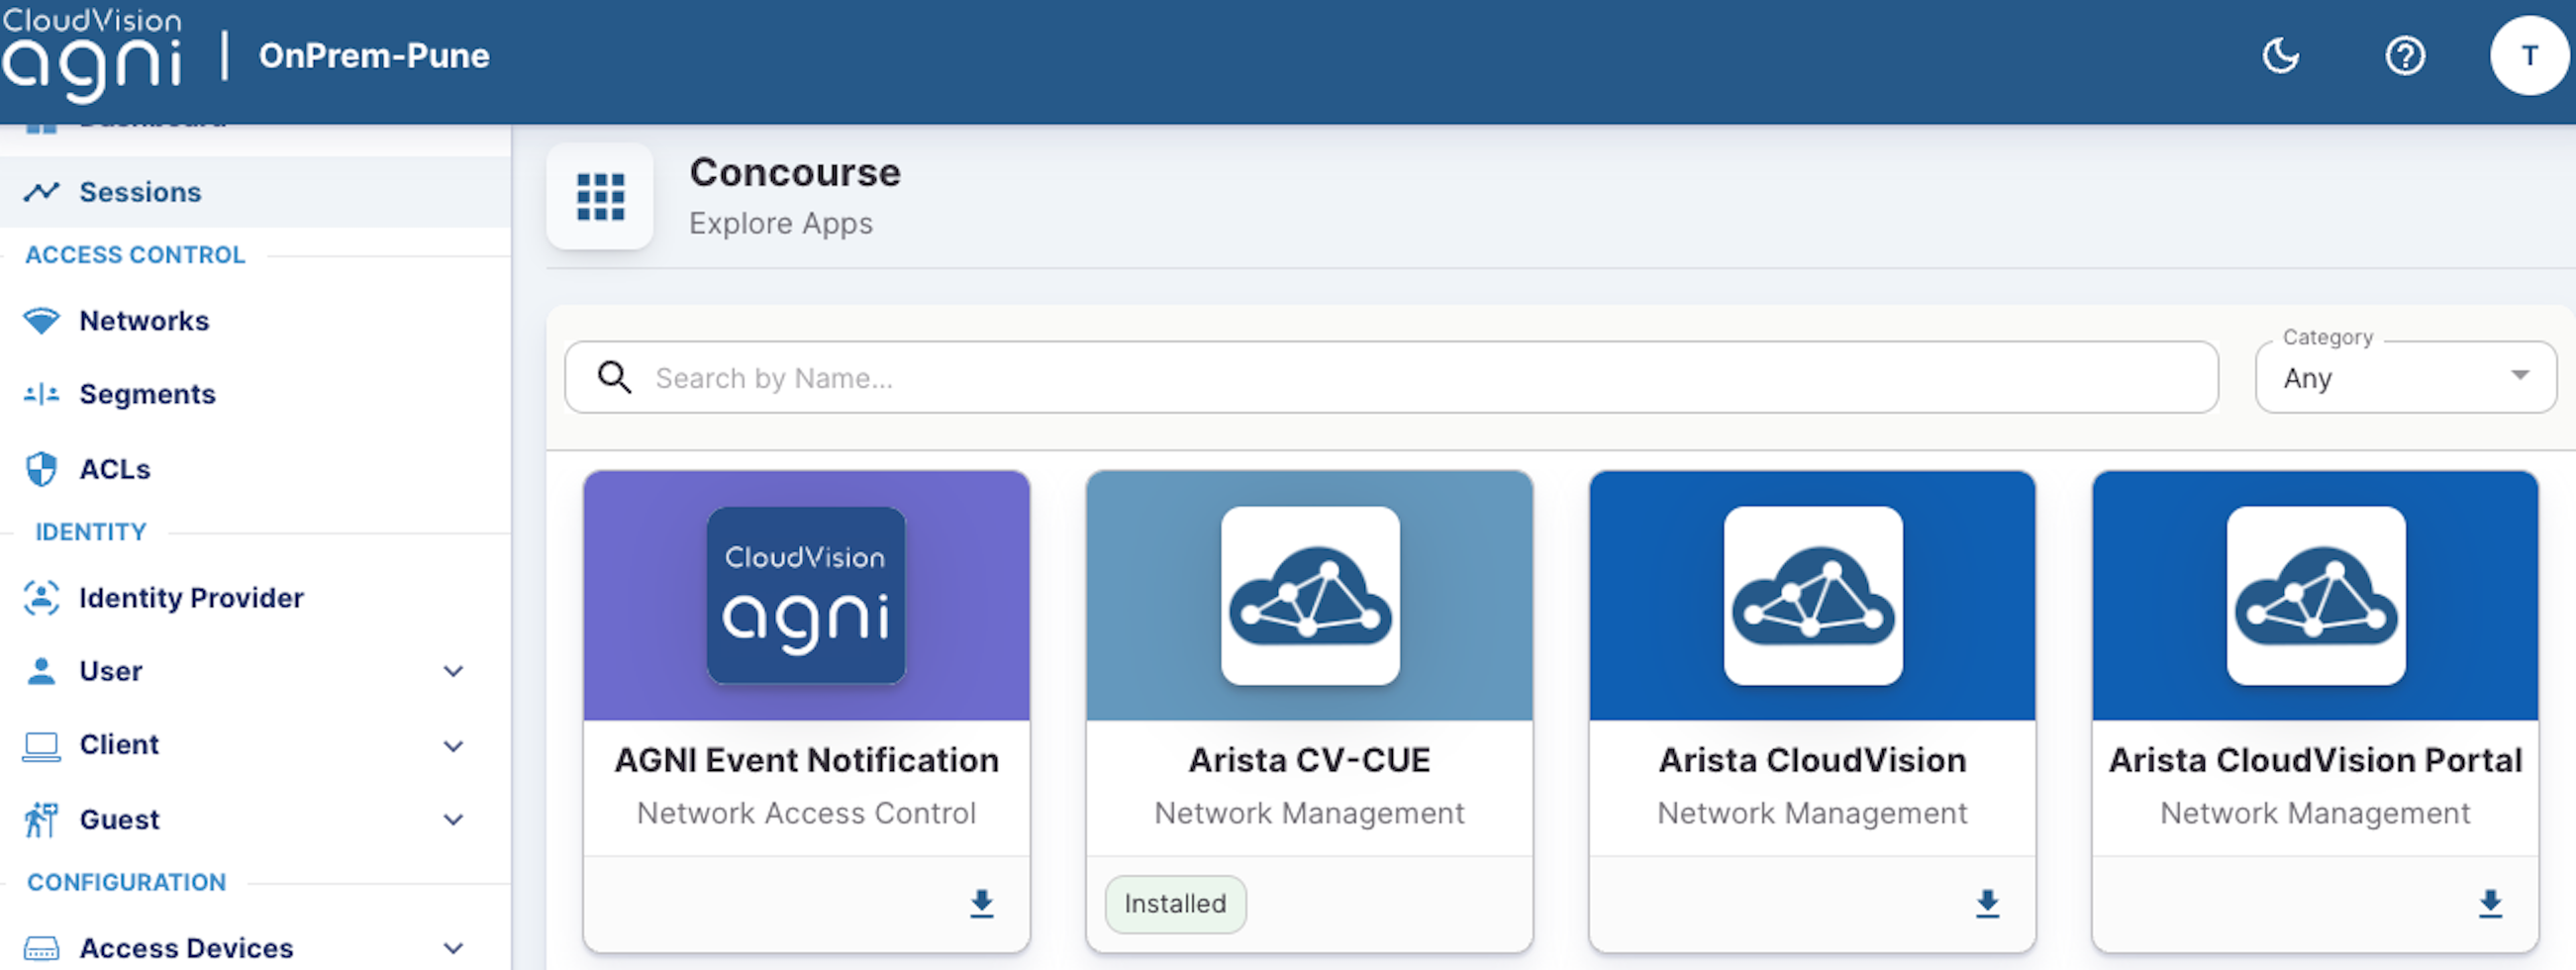Expand the Client sidebar section
Image resolution: width=2576 pixels, height=970 pixels.
coord(455,745)
